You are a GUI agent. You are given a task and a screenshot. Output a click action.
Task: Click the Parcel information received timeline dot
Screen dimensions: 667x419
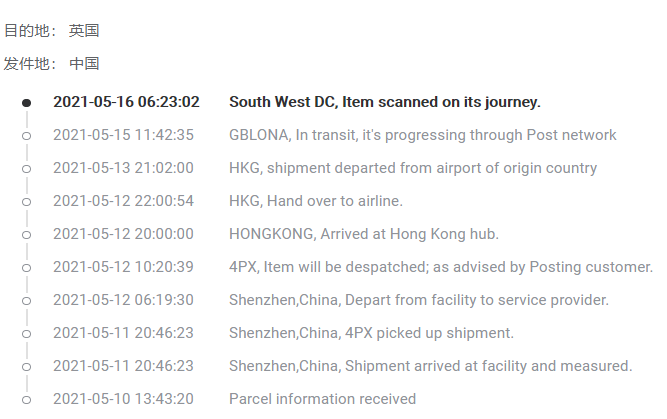(26, 399)
